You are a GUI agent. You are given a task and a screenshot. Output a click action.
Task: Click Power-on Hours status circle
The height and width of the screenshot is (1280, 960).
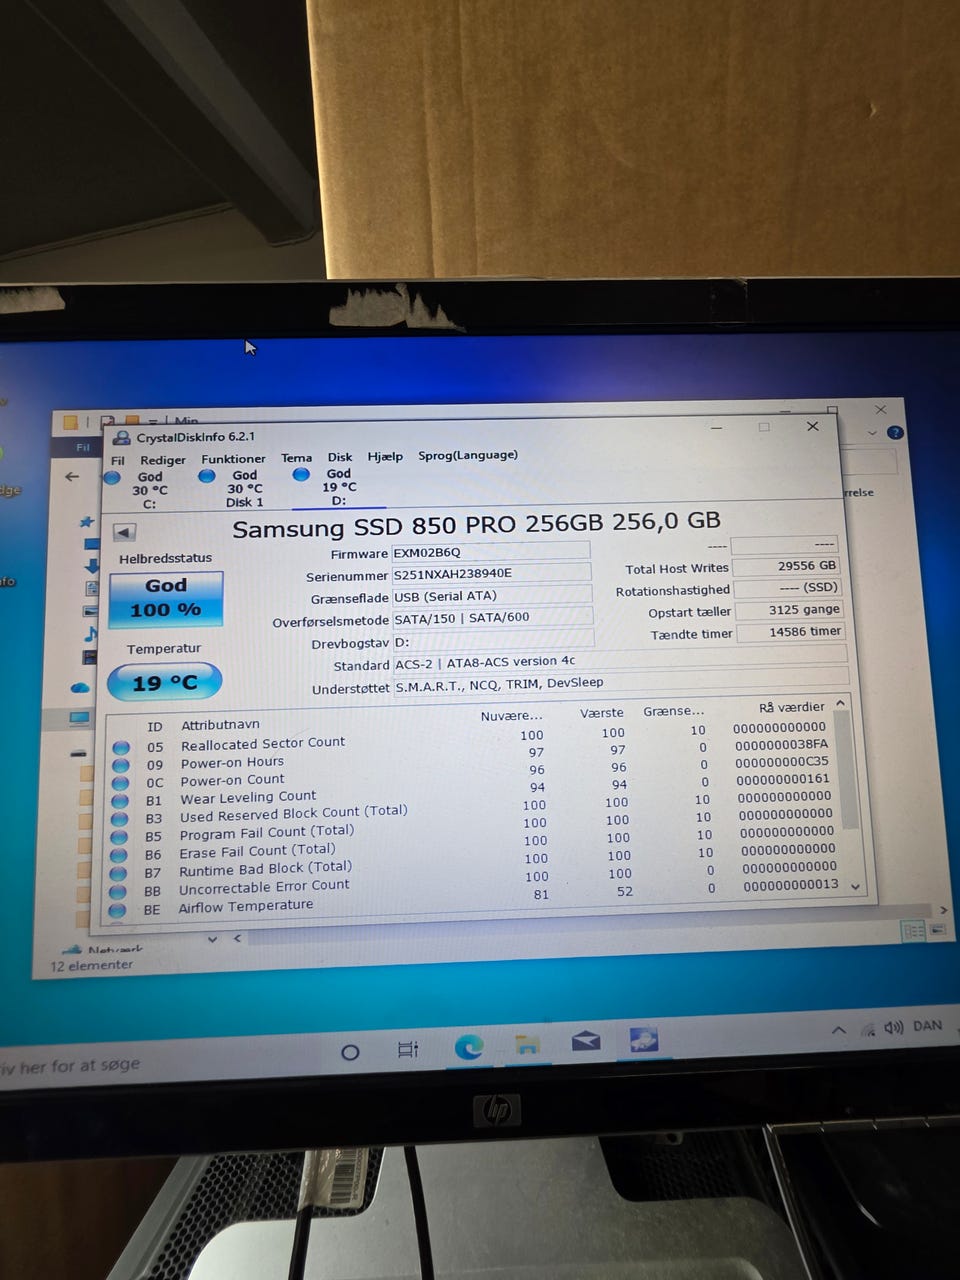coord(121,765)
